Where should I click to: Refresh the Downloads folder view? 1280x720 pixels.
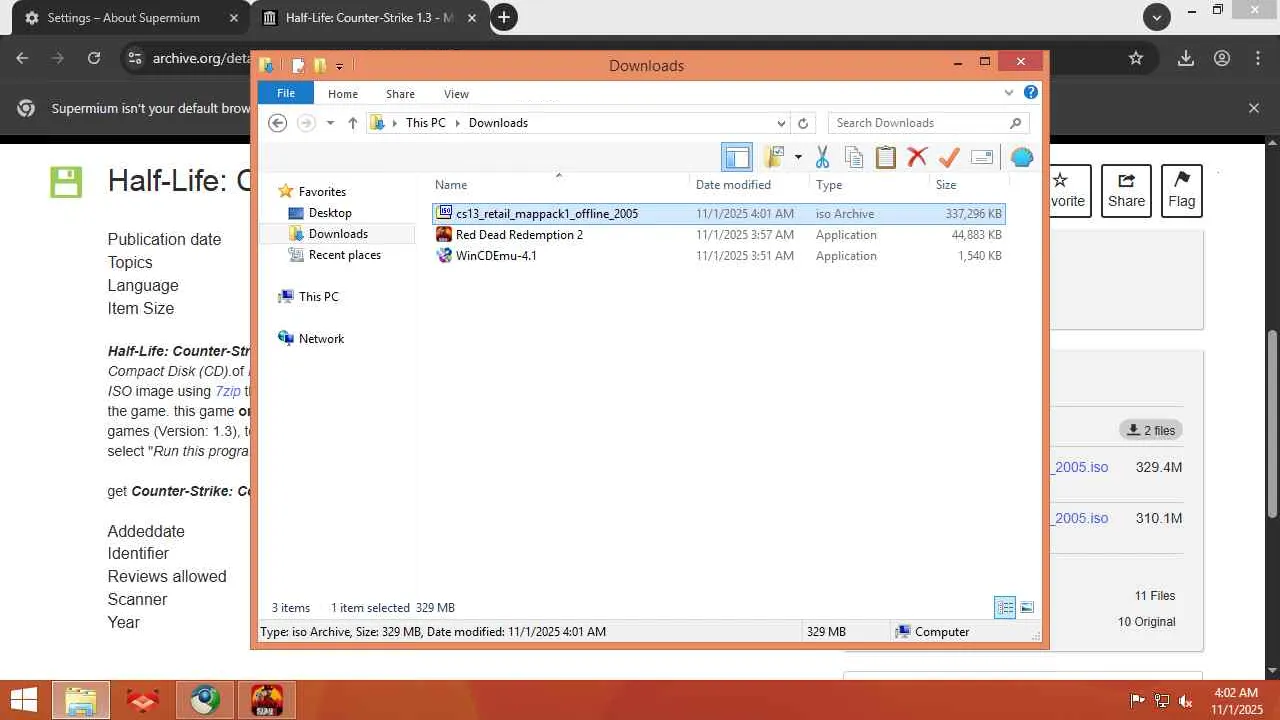coord(802,123)
